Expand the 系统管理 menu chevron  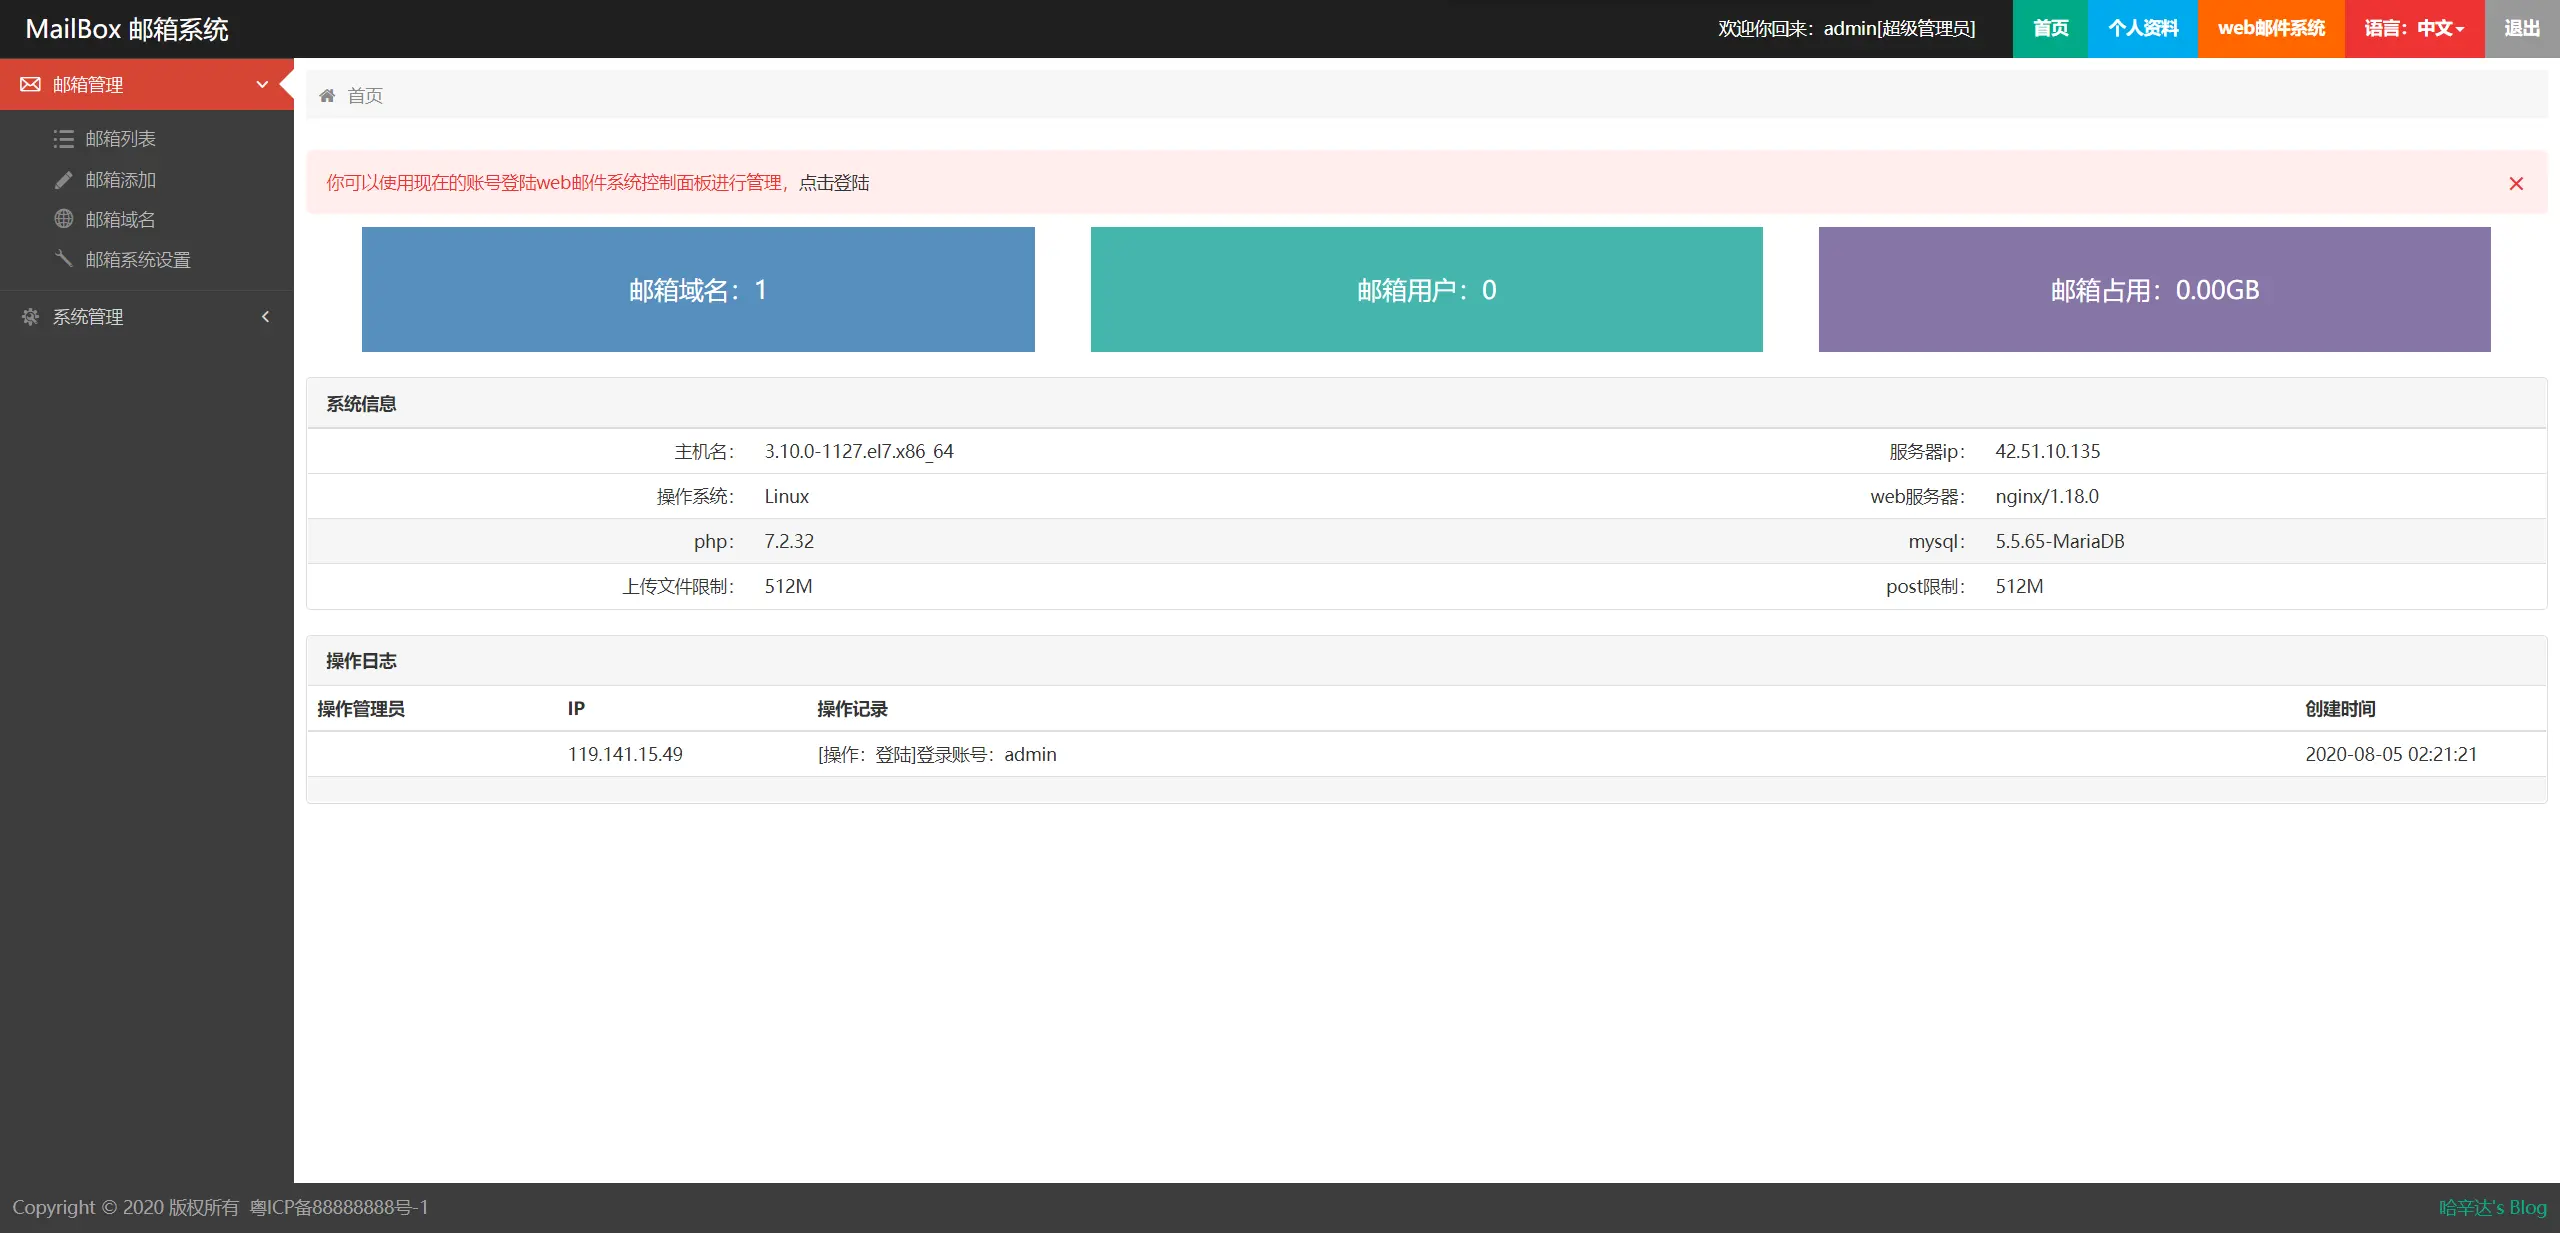(x=265, y=317)
